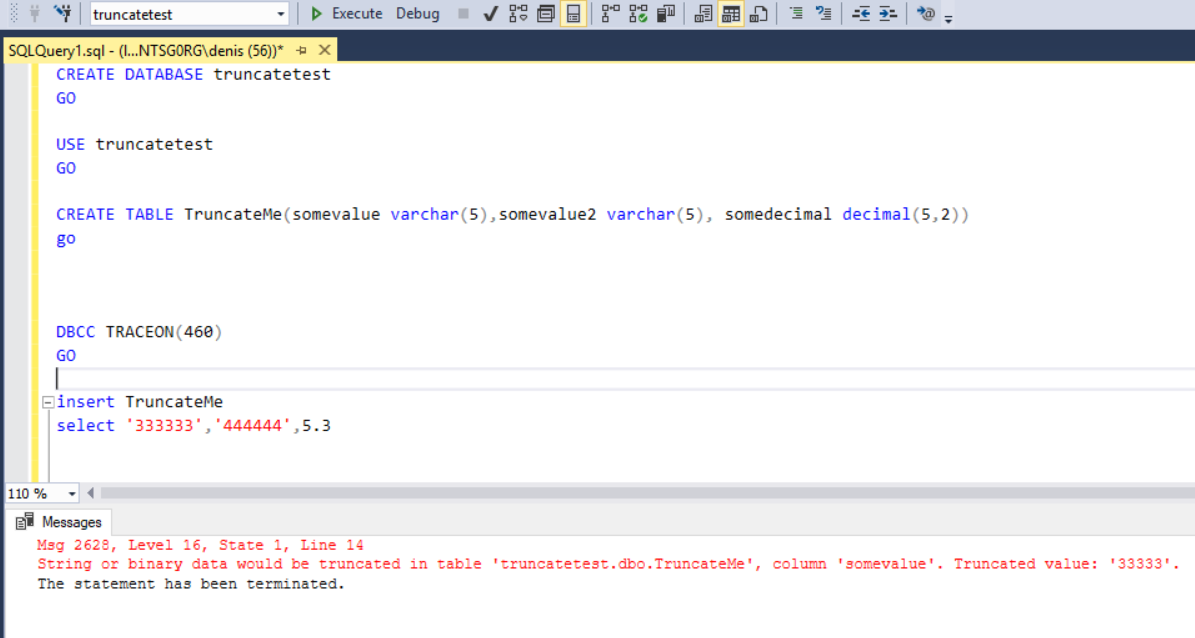
Task: Collapse the insert TruncateMe code region
Action: pyautogui.click(x=47, y=401)
